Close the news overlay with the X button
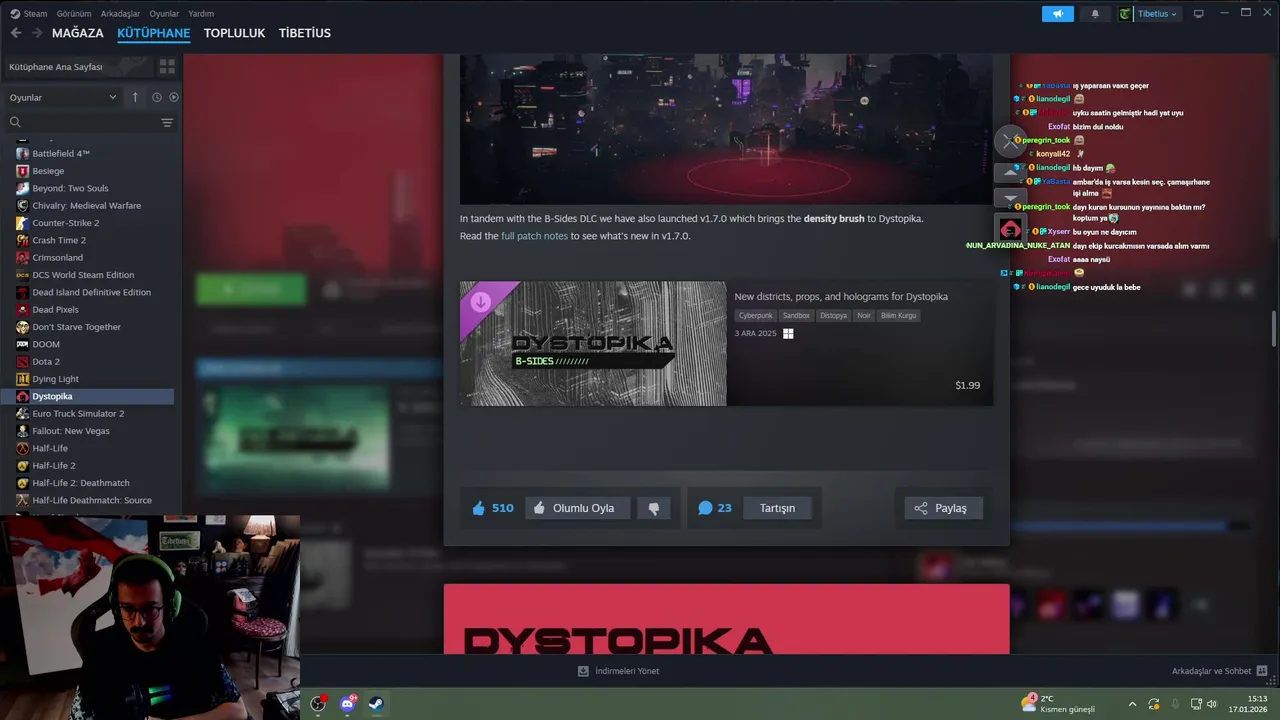1280x720 pixels. pos(1010,141)
